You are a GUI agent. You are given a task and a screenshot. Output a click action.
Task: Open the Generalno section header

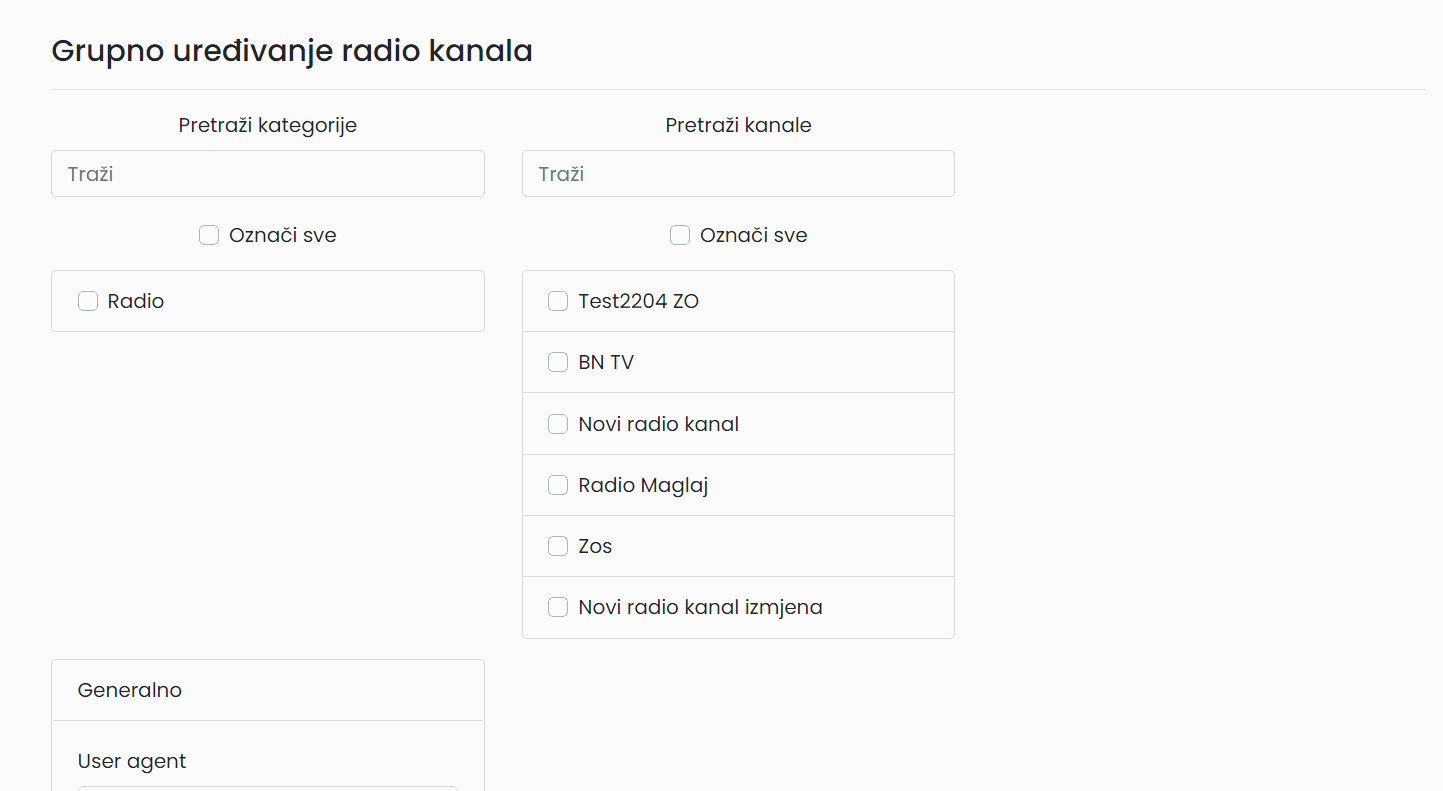(268, 690)
